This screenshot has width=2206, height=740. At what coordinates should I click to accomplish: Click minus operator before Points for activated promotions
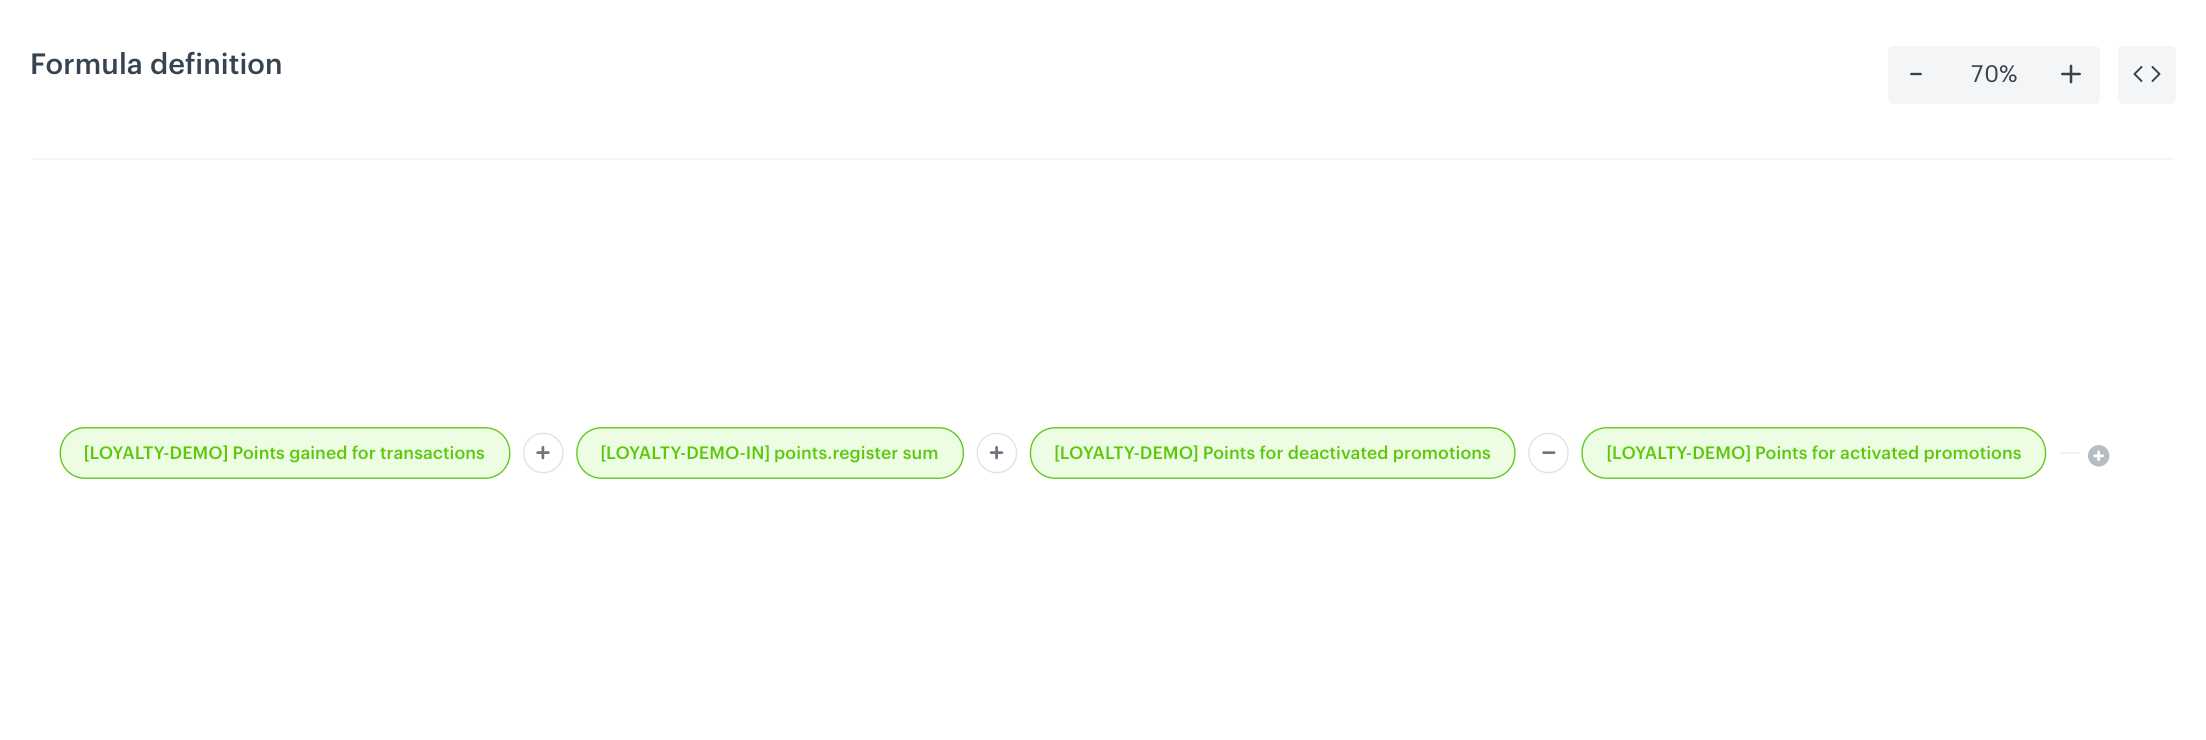1548,453
